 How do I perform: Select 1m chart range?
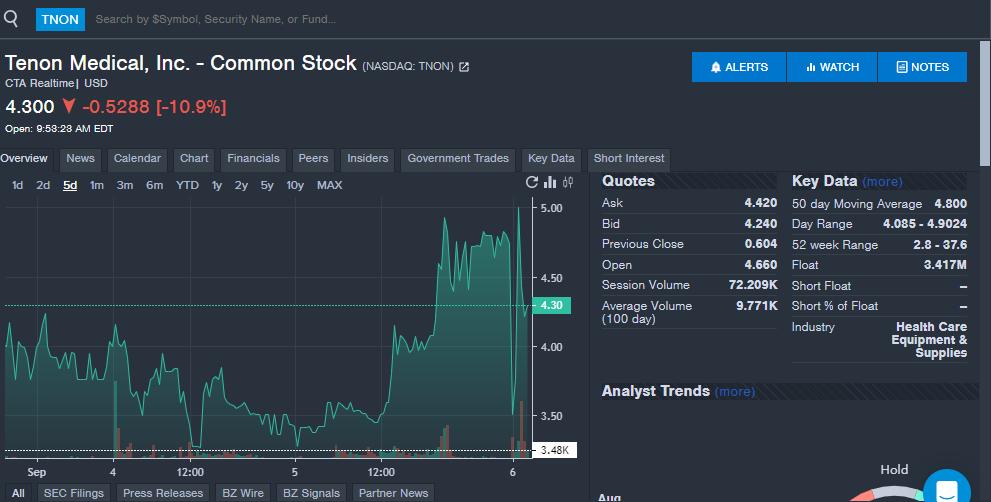click(97, 185)
